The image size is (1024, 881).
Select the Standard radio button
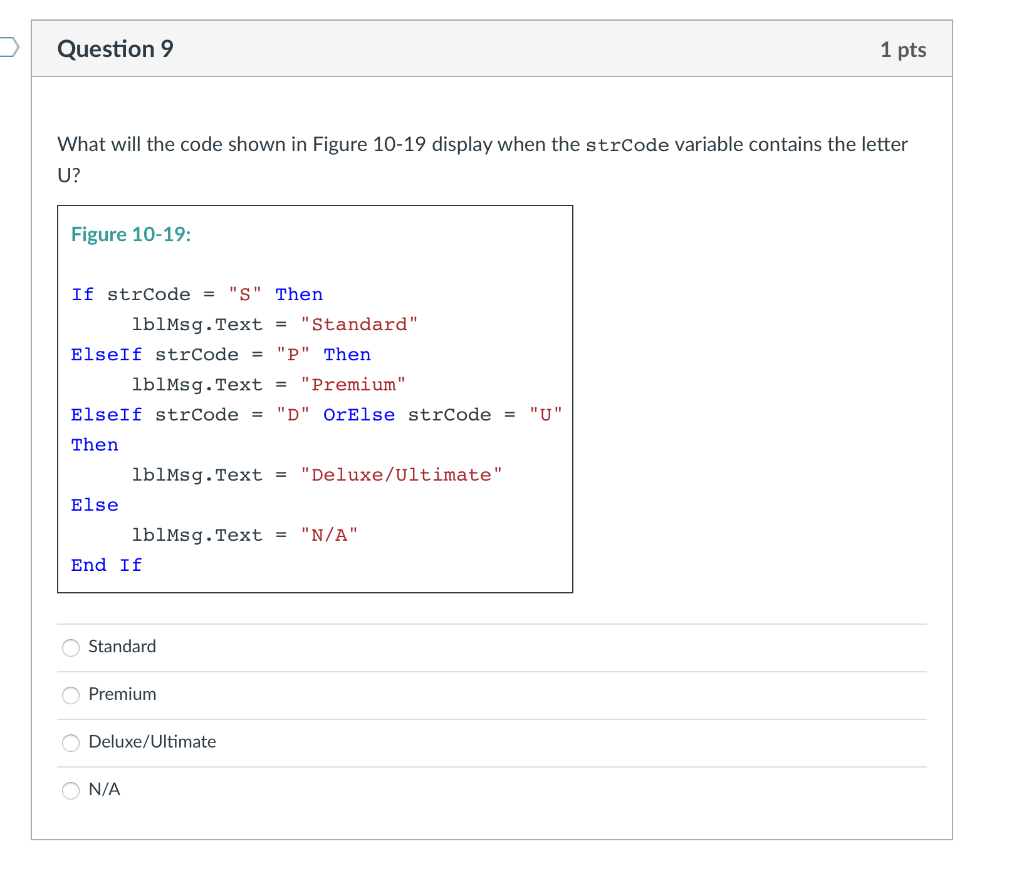[70, 647]
